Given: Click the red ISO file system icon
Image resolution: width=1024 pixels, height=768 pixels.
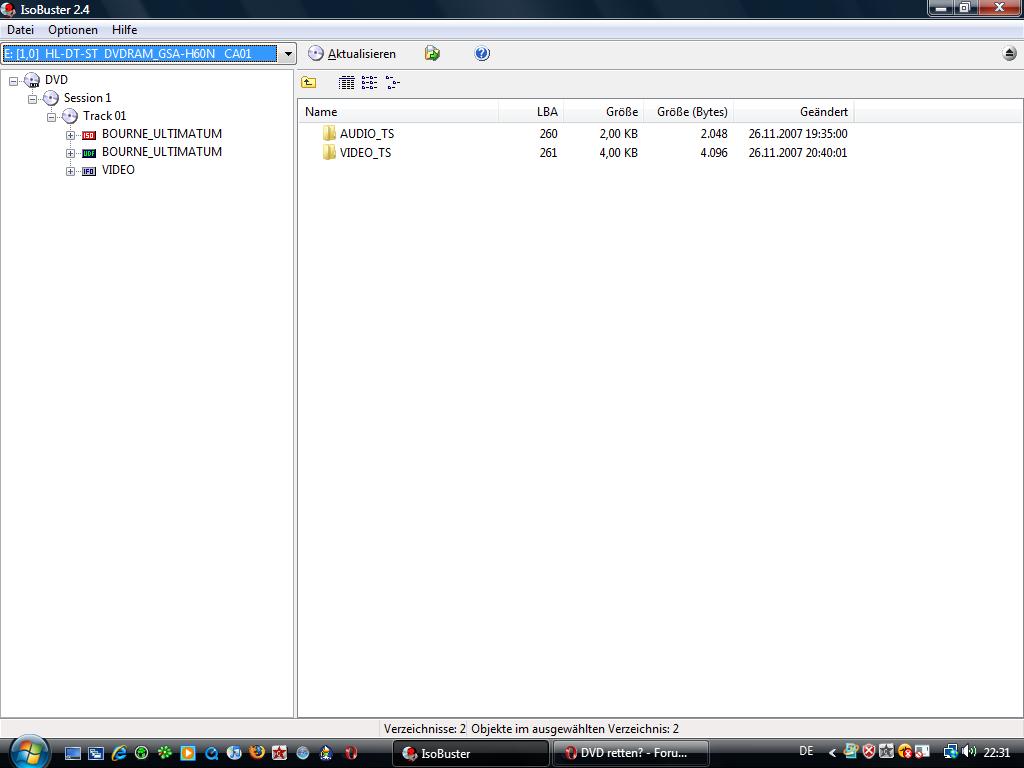Looking at the screenshot, I should pos(89,135).
